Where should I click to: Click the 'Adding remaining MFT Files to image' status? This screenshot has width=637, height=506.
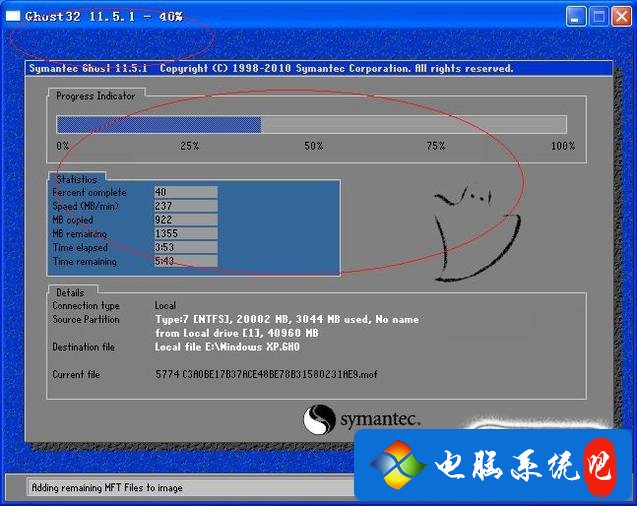[107, 488]
